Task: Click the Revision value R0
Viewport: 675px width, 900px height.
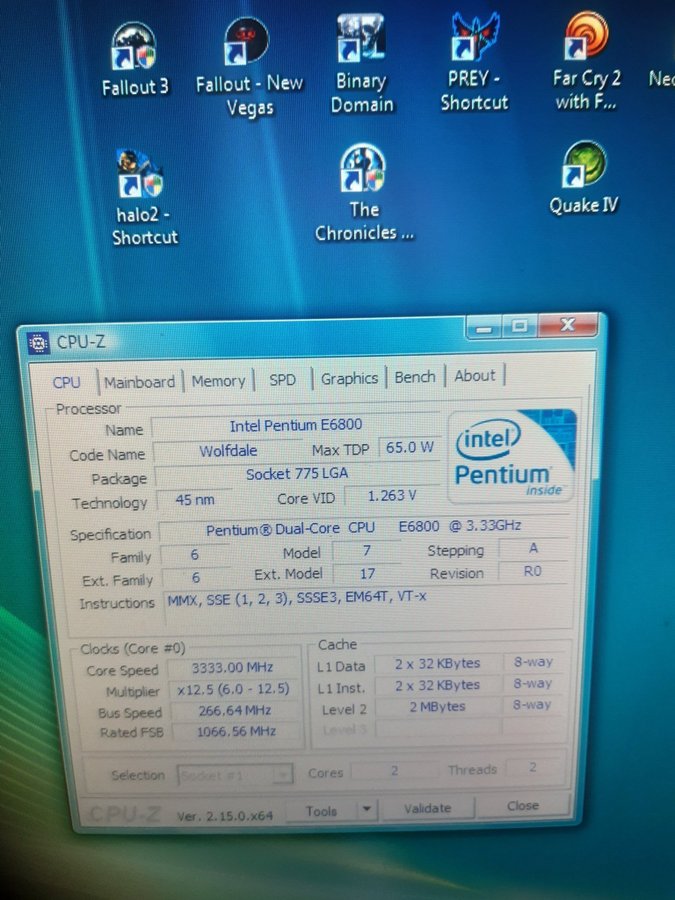Action: coord(532,571)
